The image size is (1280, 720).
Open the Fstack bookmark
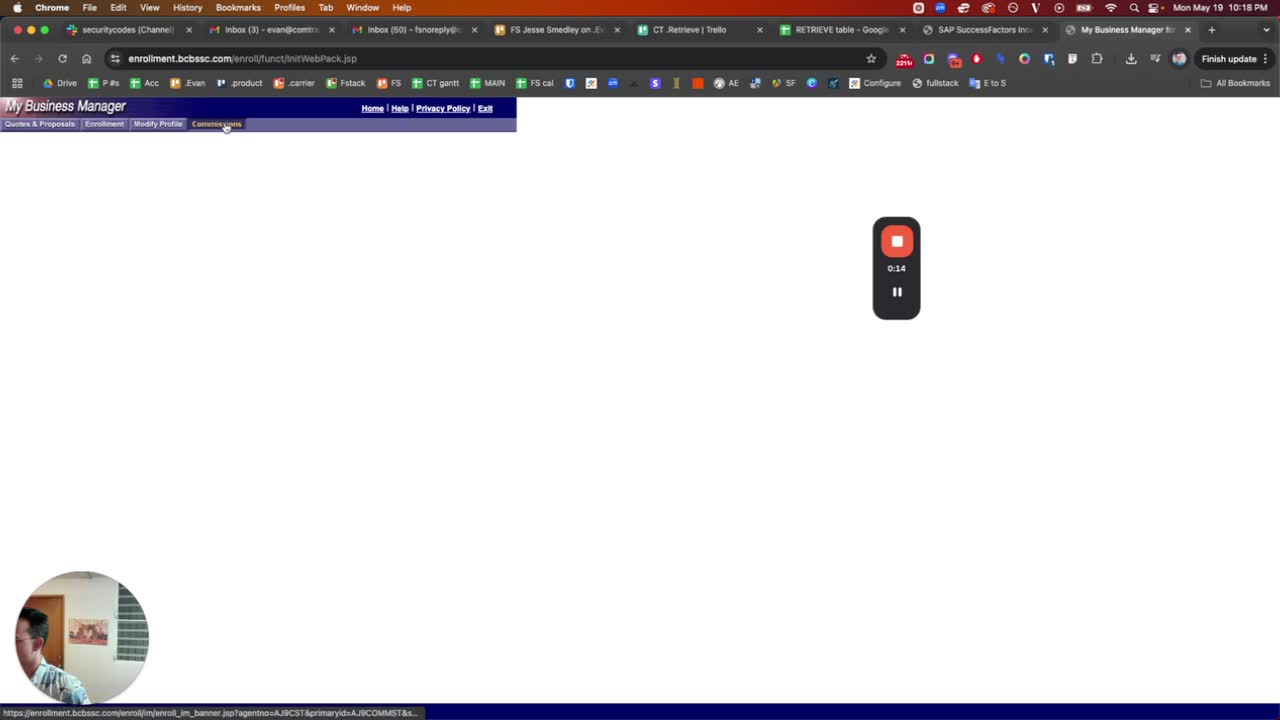coord(346,83)
